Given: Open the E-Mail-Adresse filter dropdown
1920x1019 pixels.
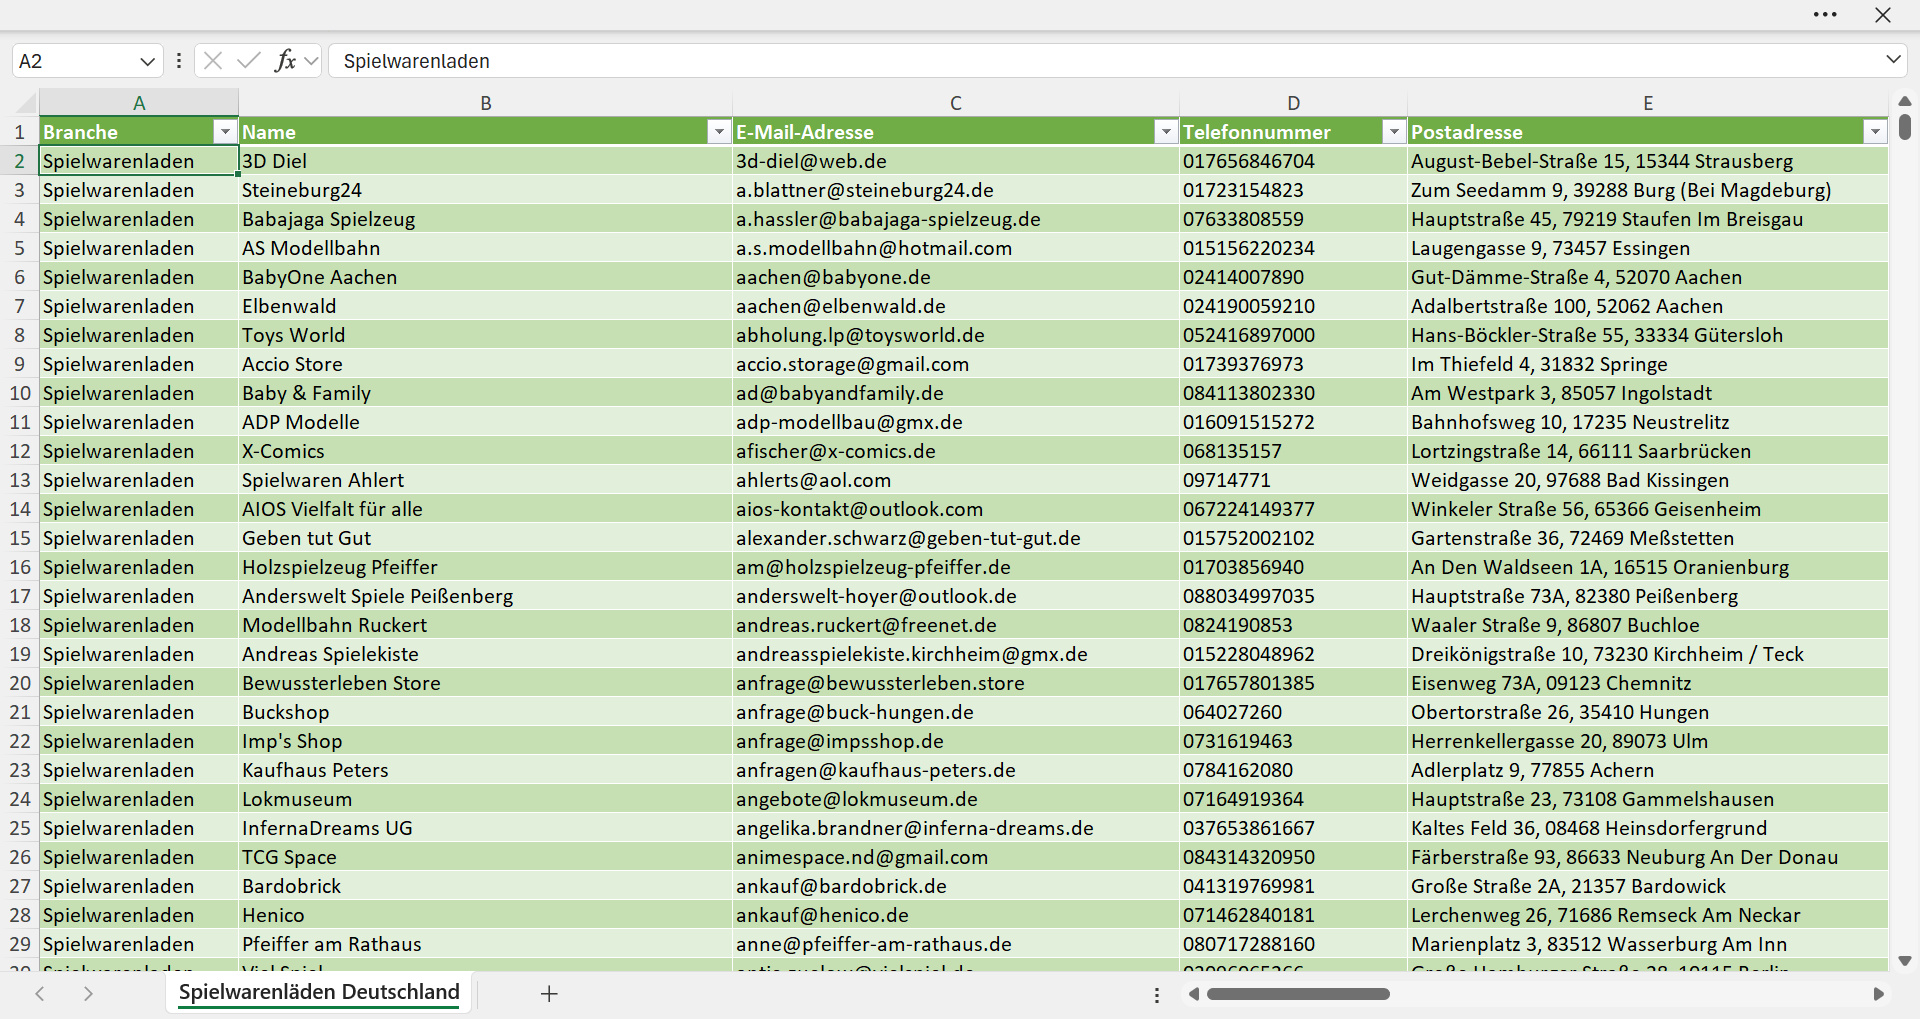Looking at the screenshot, I should pos(1166,132).
